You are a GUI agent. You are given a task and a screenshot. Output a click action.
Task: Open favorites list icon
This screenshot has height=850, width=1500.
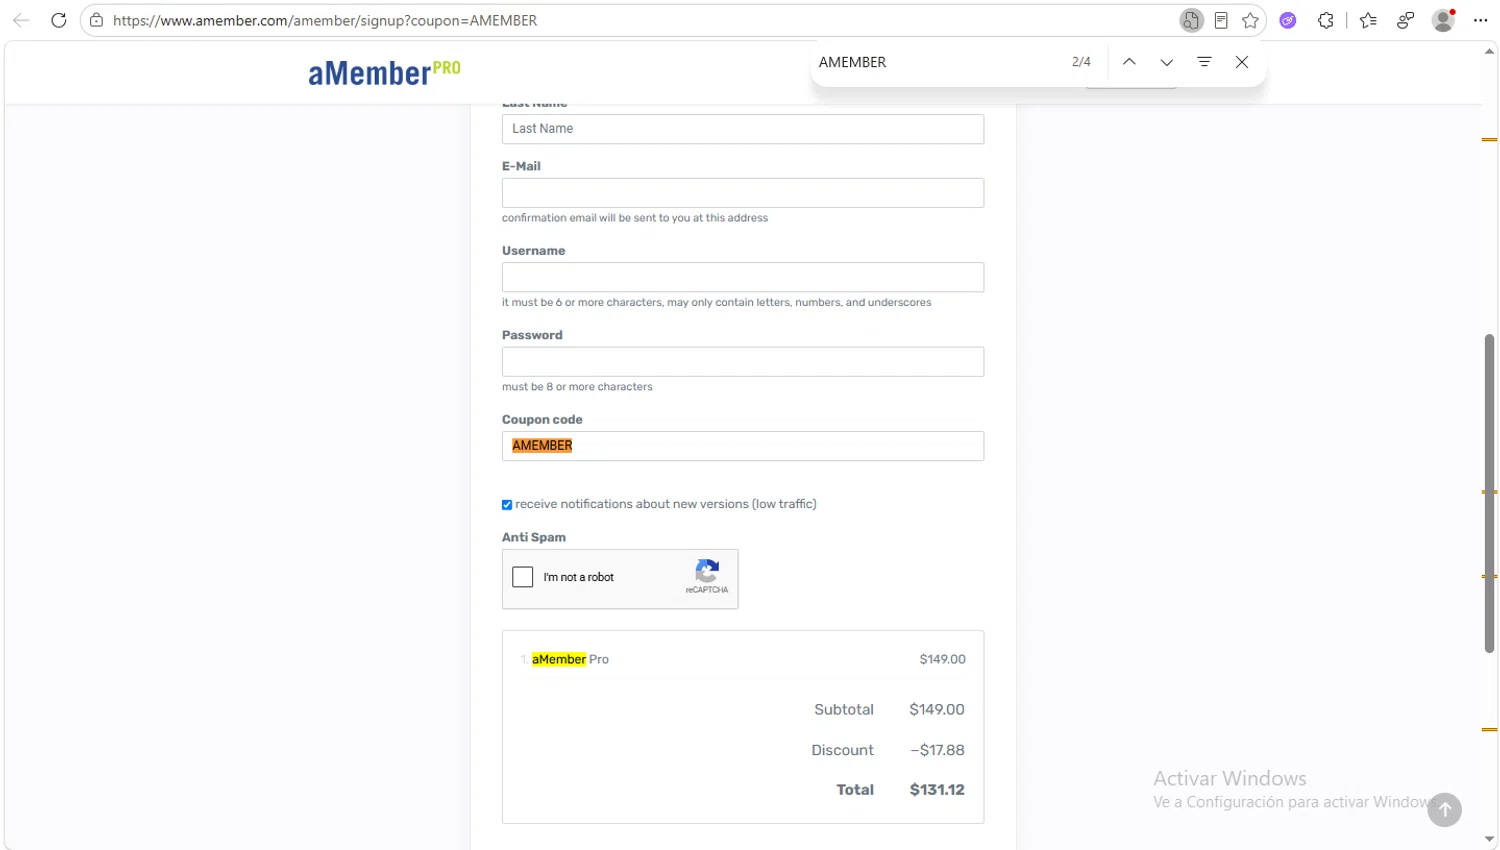tap(1368, 20)
